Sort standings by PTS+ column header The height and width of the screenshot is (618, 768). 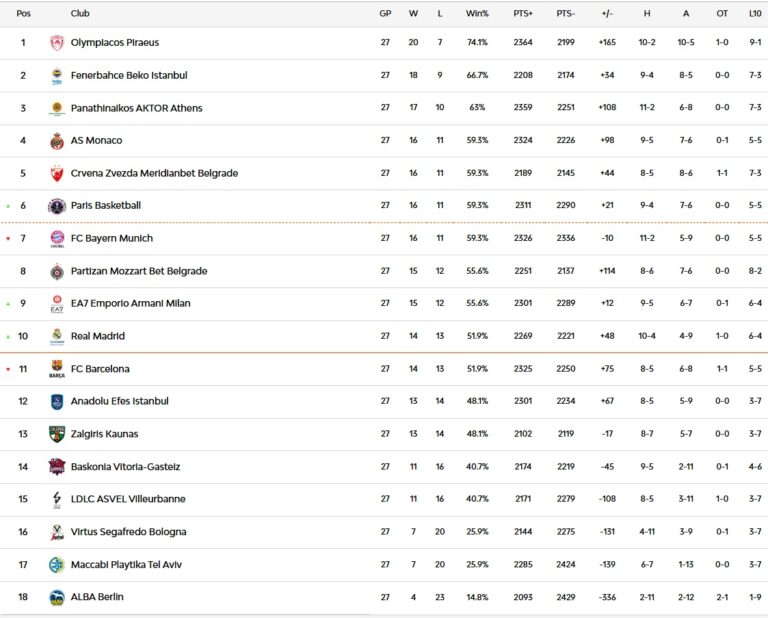coord(523,14)
